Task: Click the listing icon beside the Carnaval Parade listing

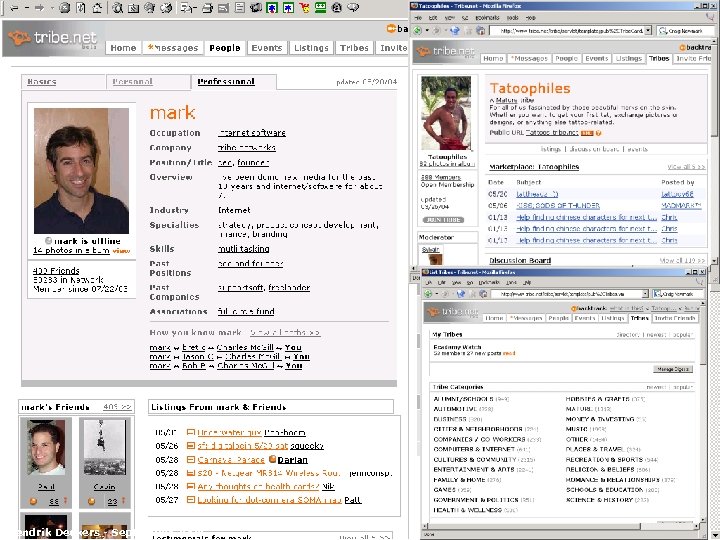Action: tap(191, 459)
